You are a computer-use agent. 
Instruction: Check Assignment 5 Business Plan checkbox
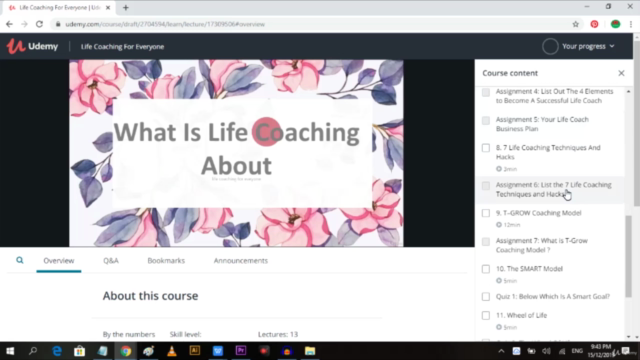486,120
